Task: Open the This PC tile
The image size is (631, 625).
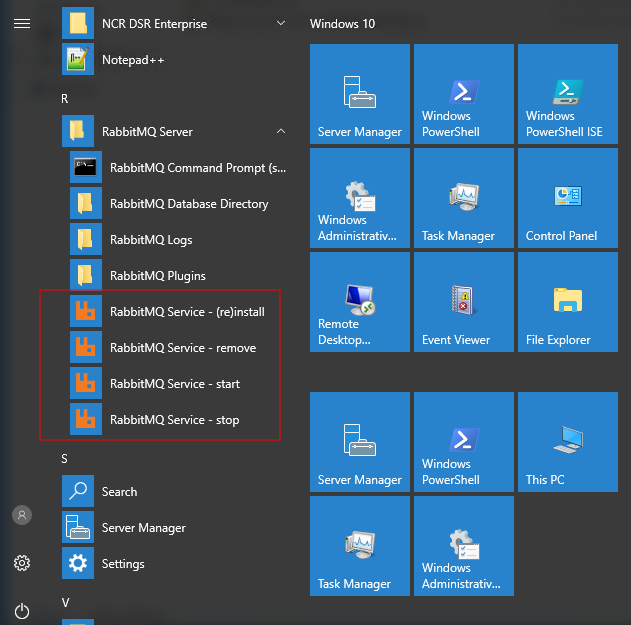Action: (x=568, y=442)
